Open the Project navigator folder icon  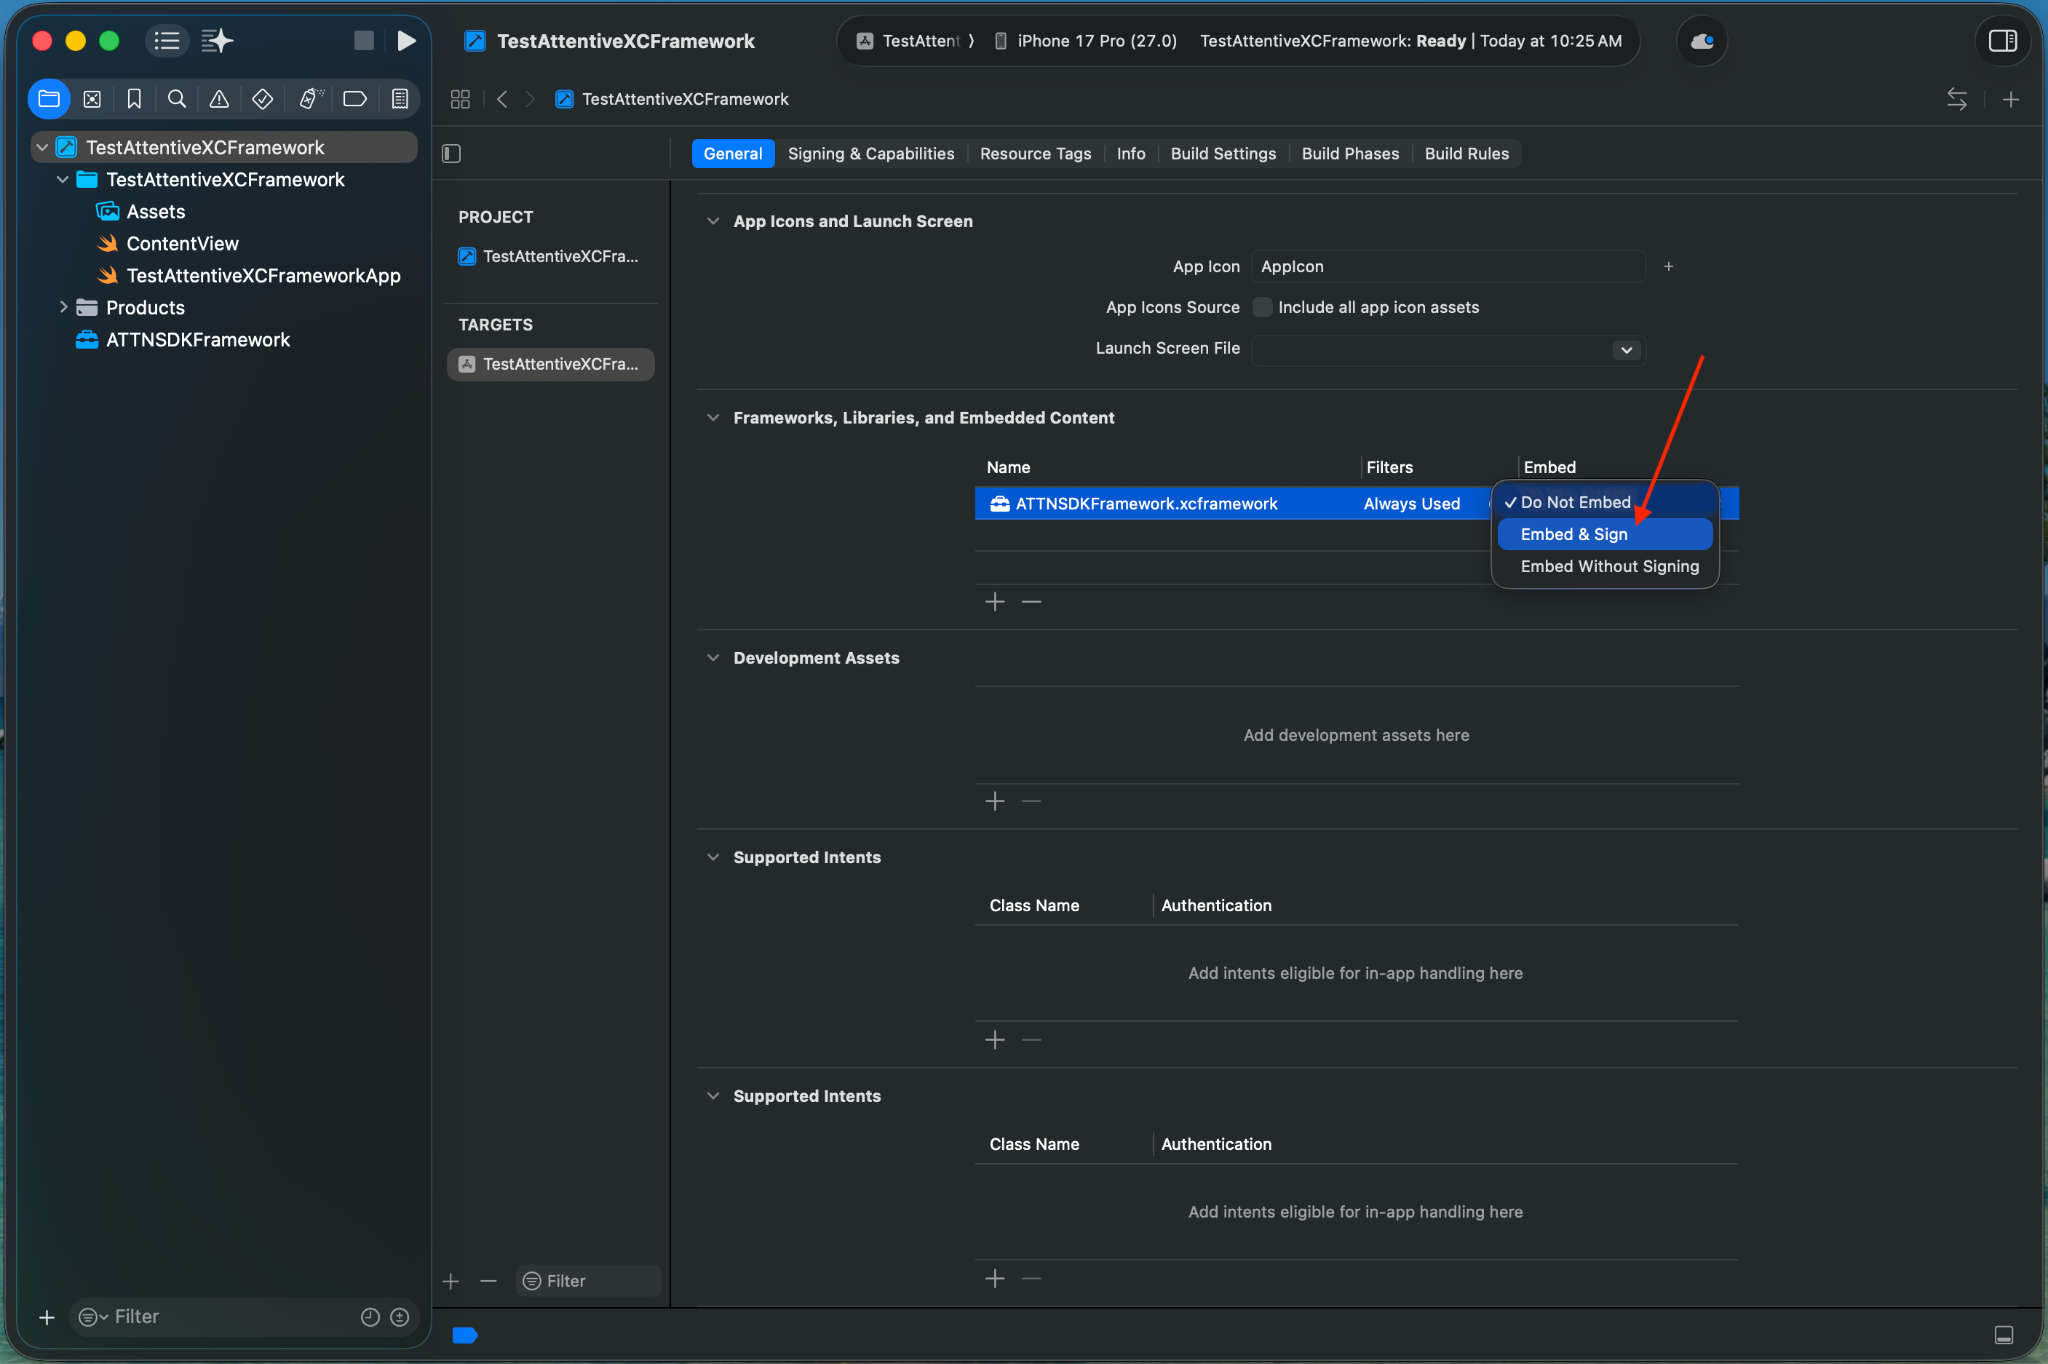pos(49,99)
